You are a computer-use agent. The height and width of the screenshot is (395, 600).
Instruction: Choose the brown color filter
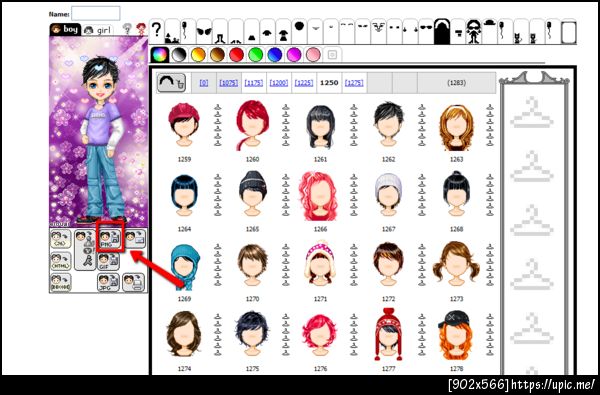tap(217, 55)
